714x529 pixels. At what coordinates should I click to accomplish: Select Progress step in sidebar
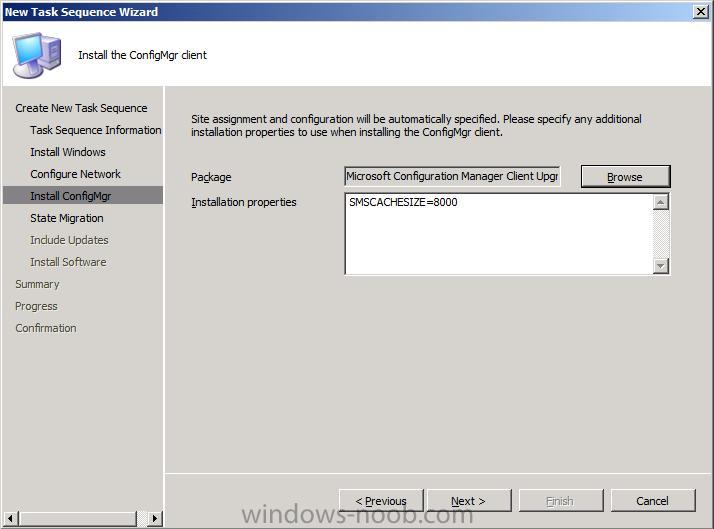point(36,306)
